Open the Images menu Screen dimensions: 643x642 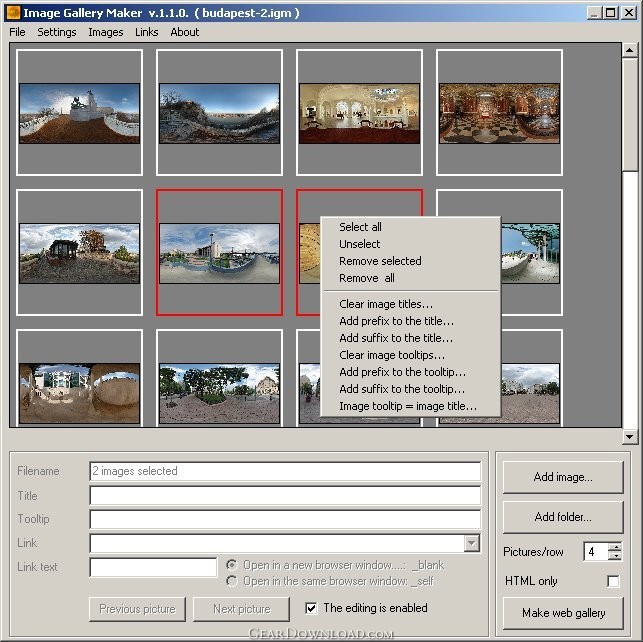(x=106, y=32)
